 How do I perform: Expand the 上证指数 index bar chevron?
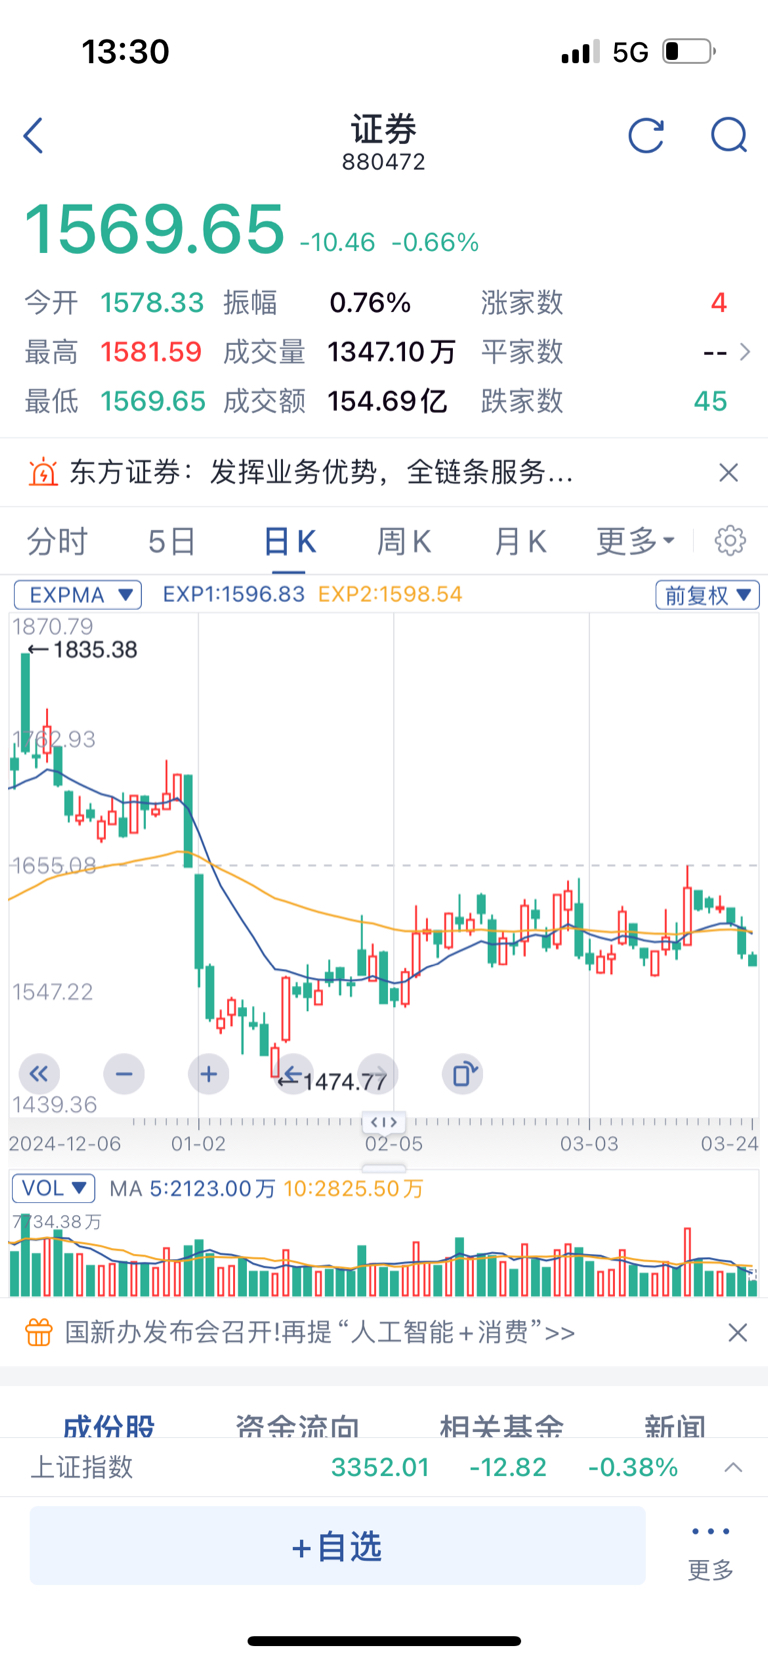point(733,1467)
